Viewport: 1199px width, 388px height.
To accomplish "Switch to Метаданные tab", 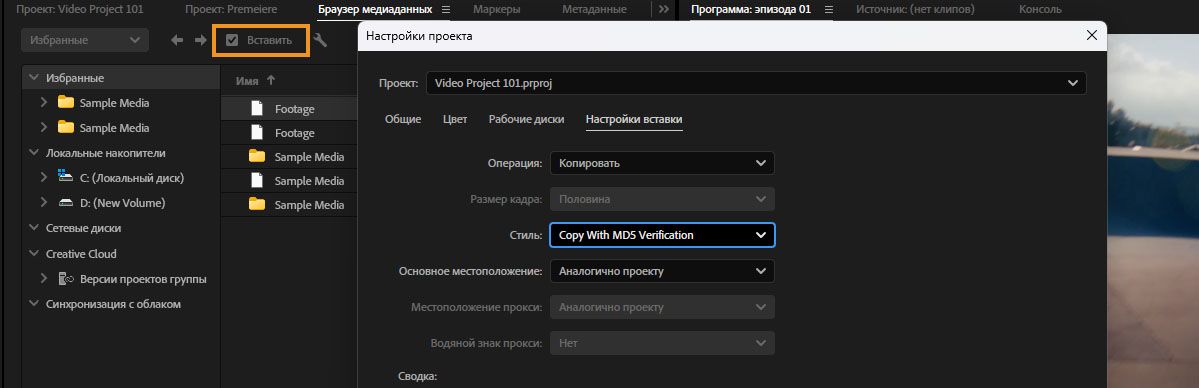I will pos(594,10).
